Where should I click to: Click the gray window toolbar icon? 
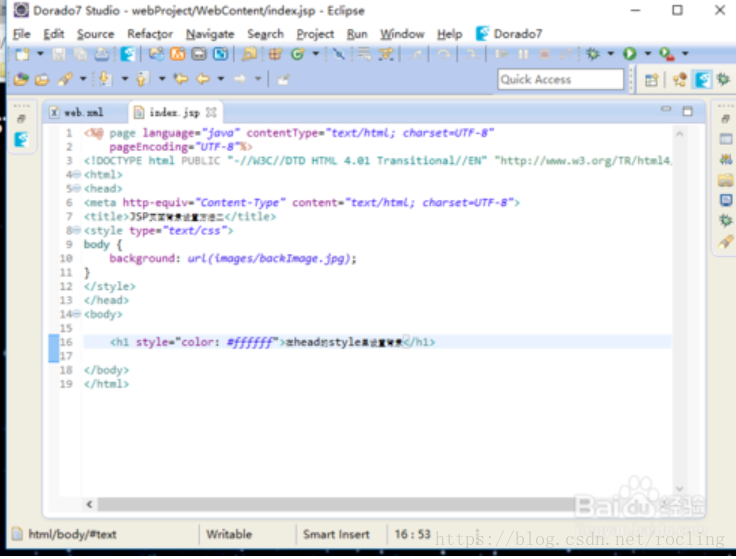click(x=199, y=54)
